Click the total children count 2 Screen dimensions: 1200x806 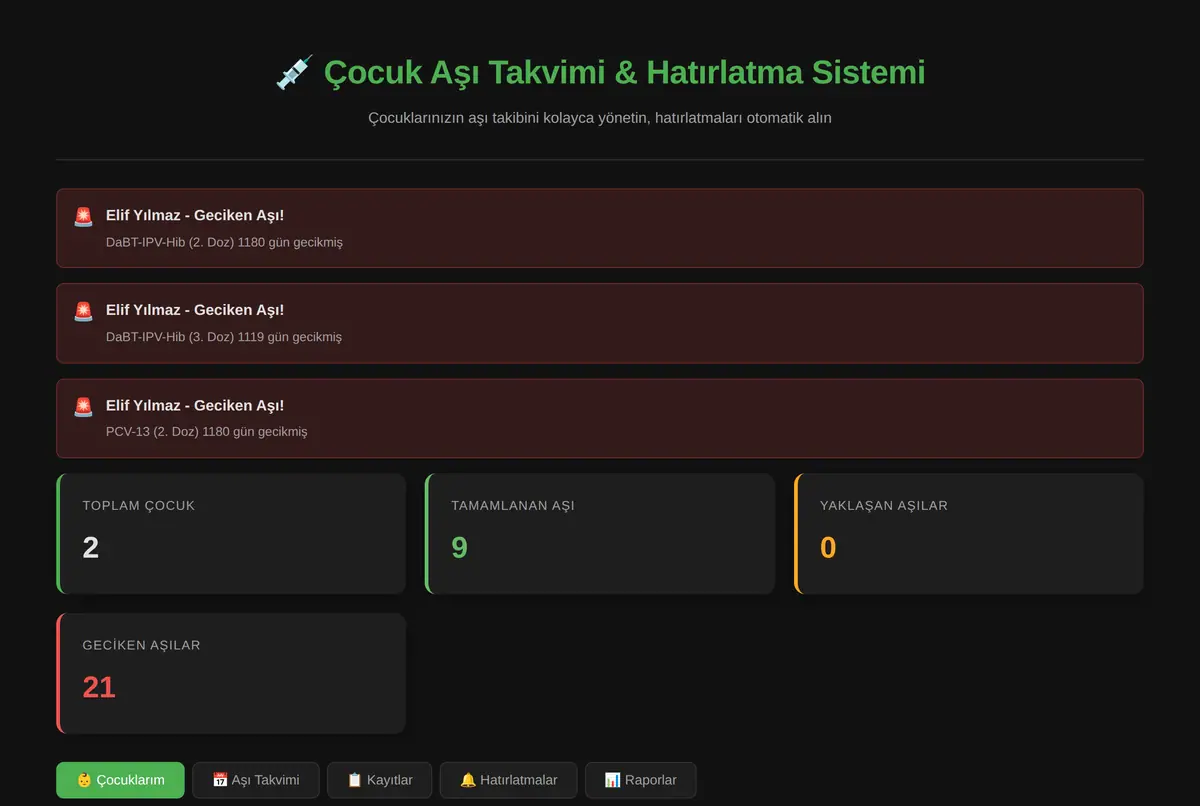pyautogui.click(x=91, y=547)
